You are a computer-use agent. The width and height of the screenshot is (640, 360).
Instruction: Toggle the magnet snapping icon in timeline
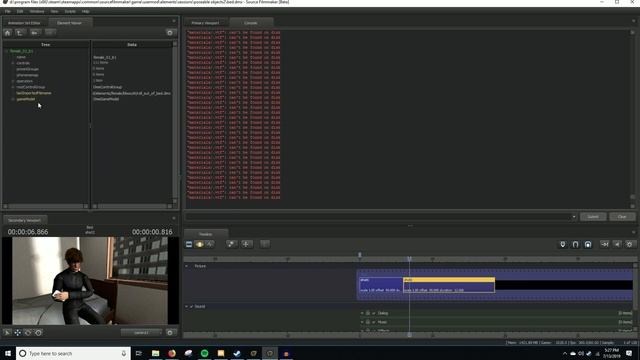coord(576,244)
